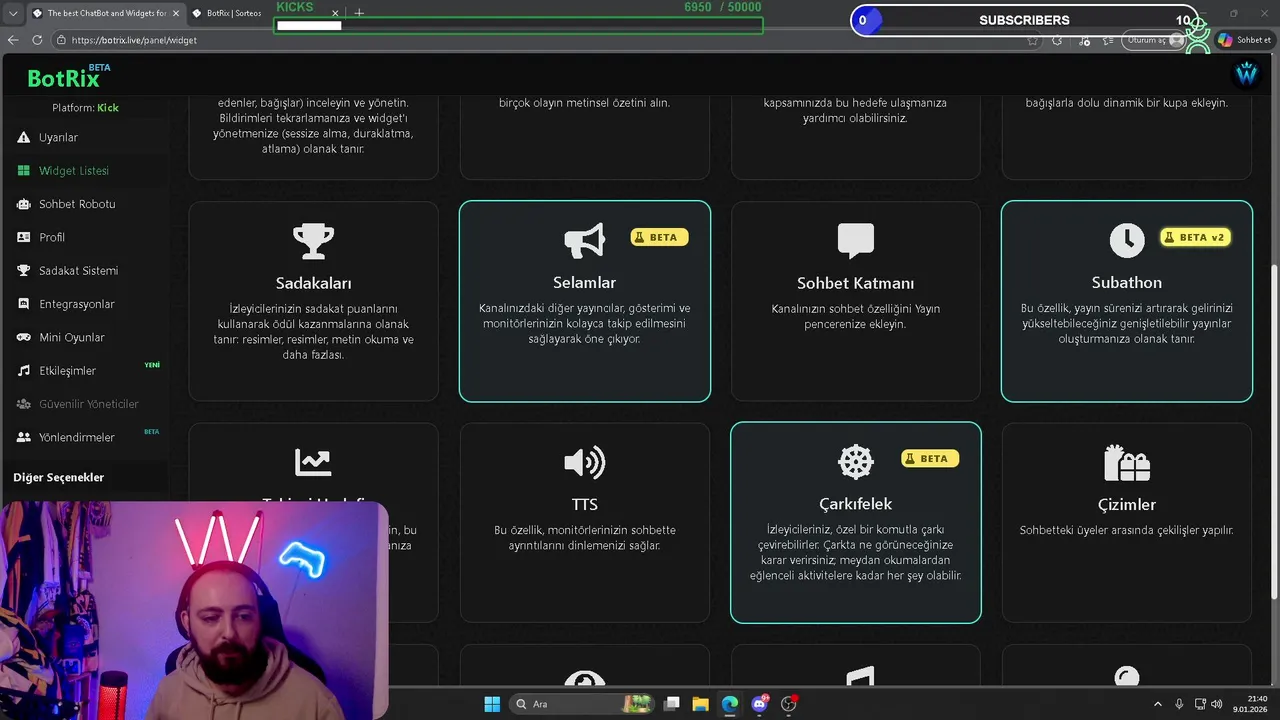
Task: Open the Yönlendirmeler people icon
Action: click(x=24, y=437)
